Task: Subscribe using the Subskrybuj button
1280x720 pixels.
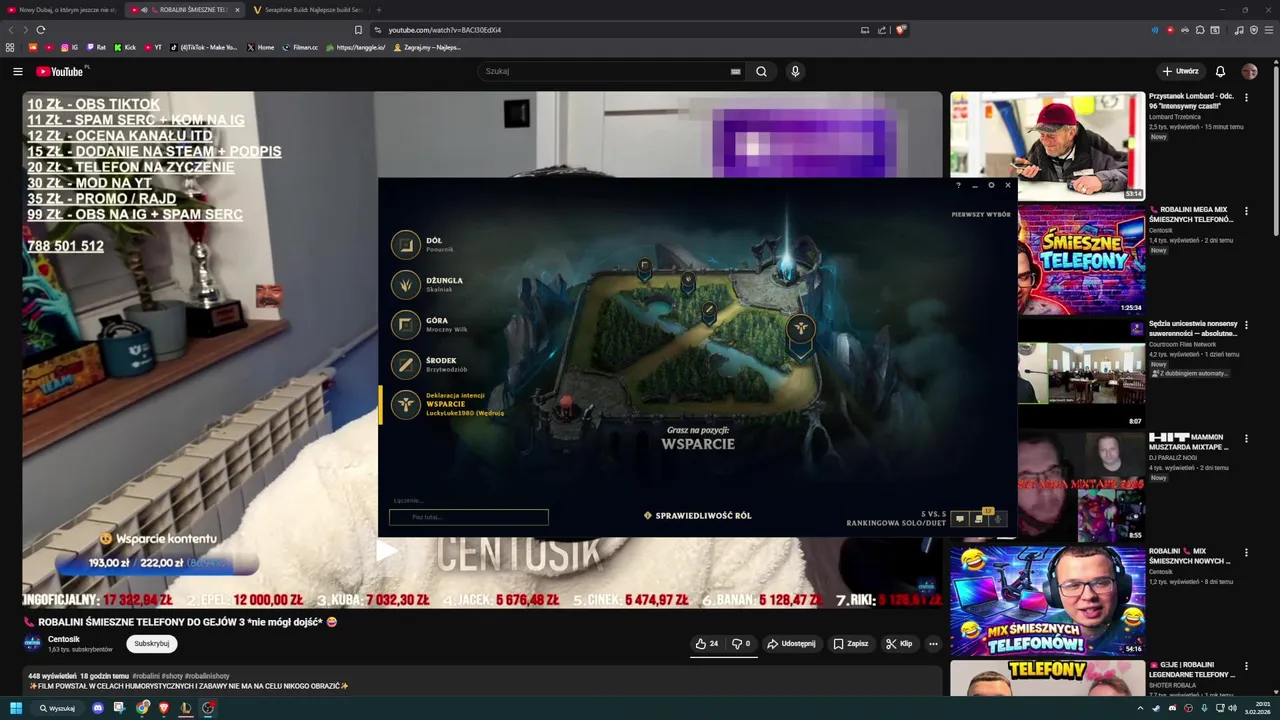Action: pos(152,644)
